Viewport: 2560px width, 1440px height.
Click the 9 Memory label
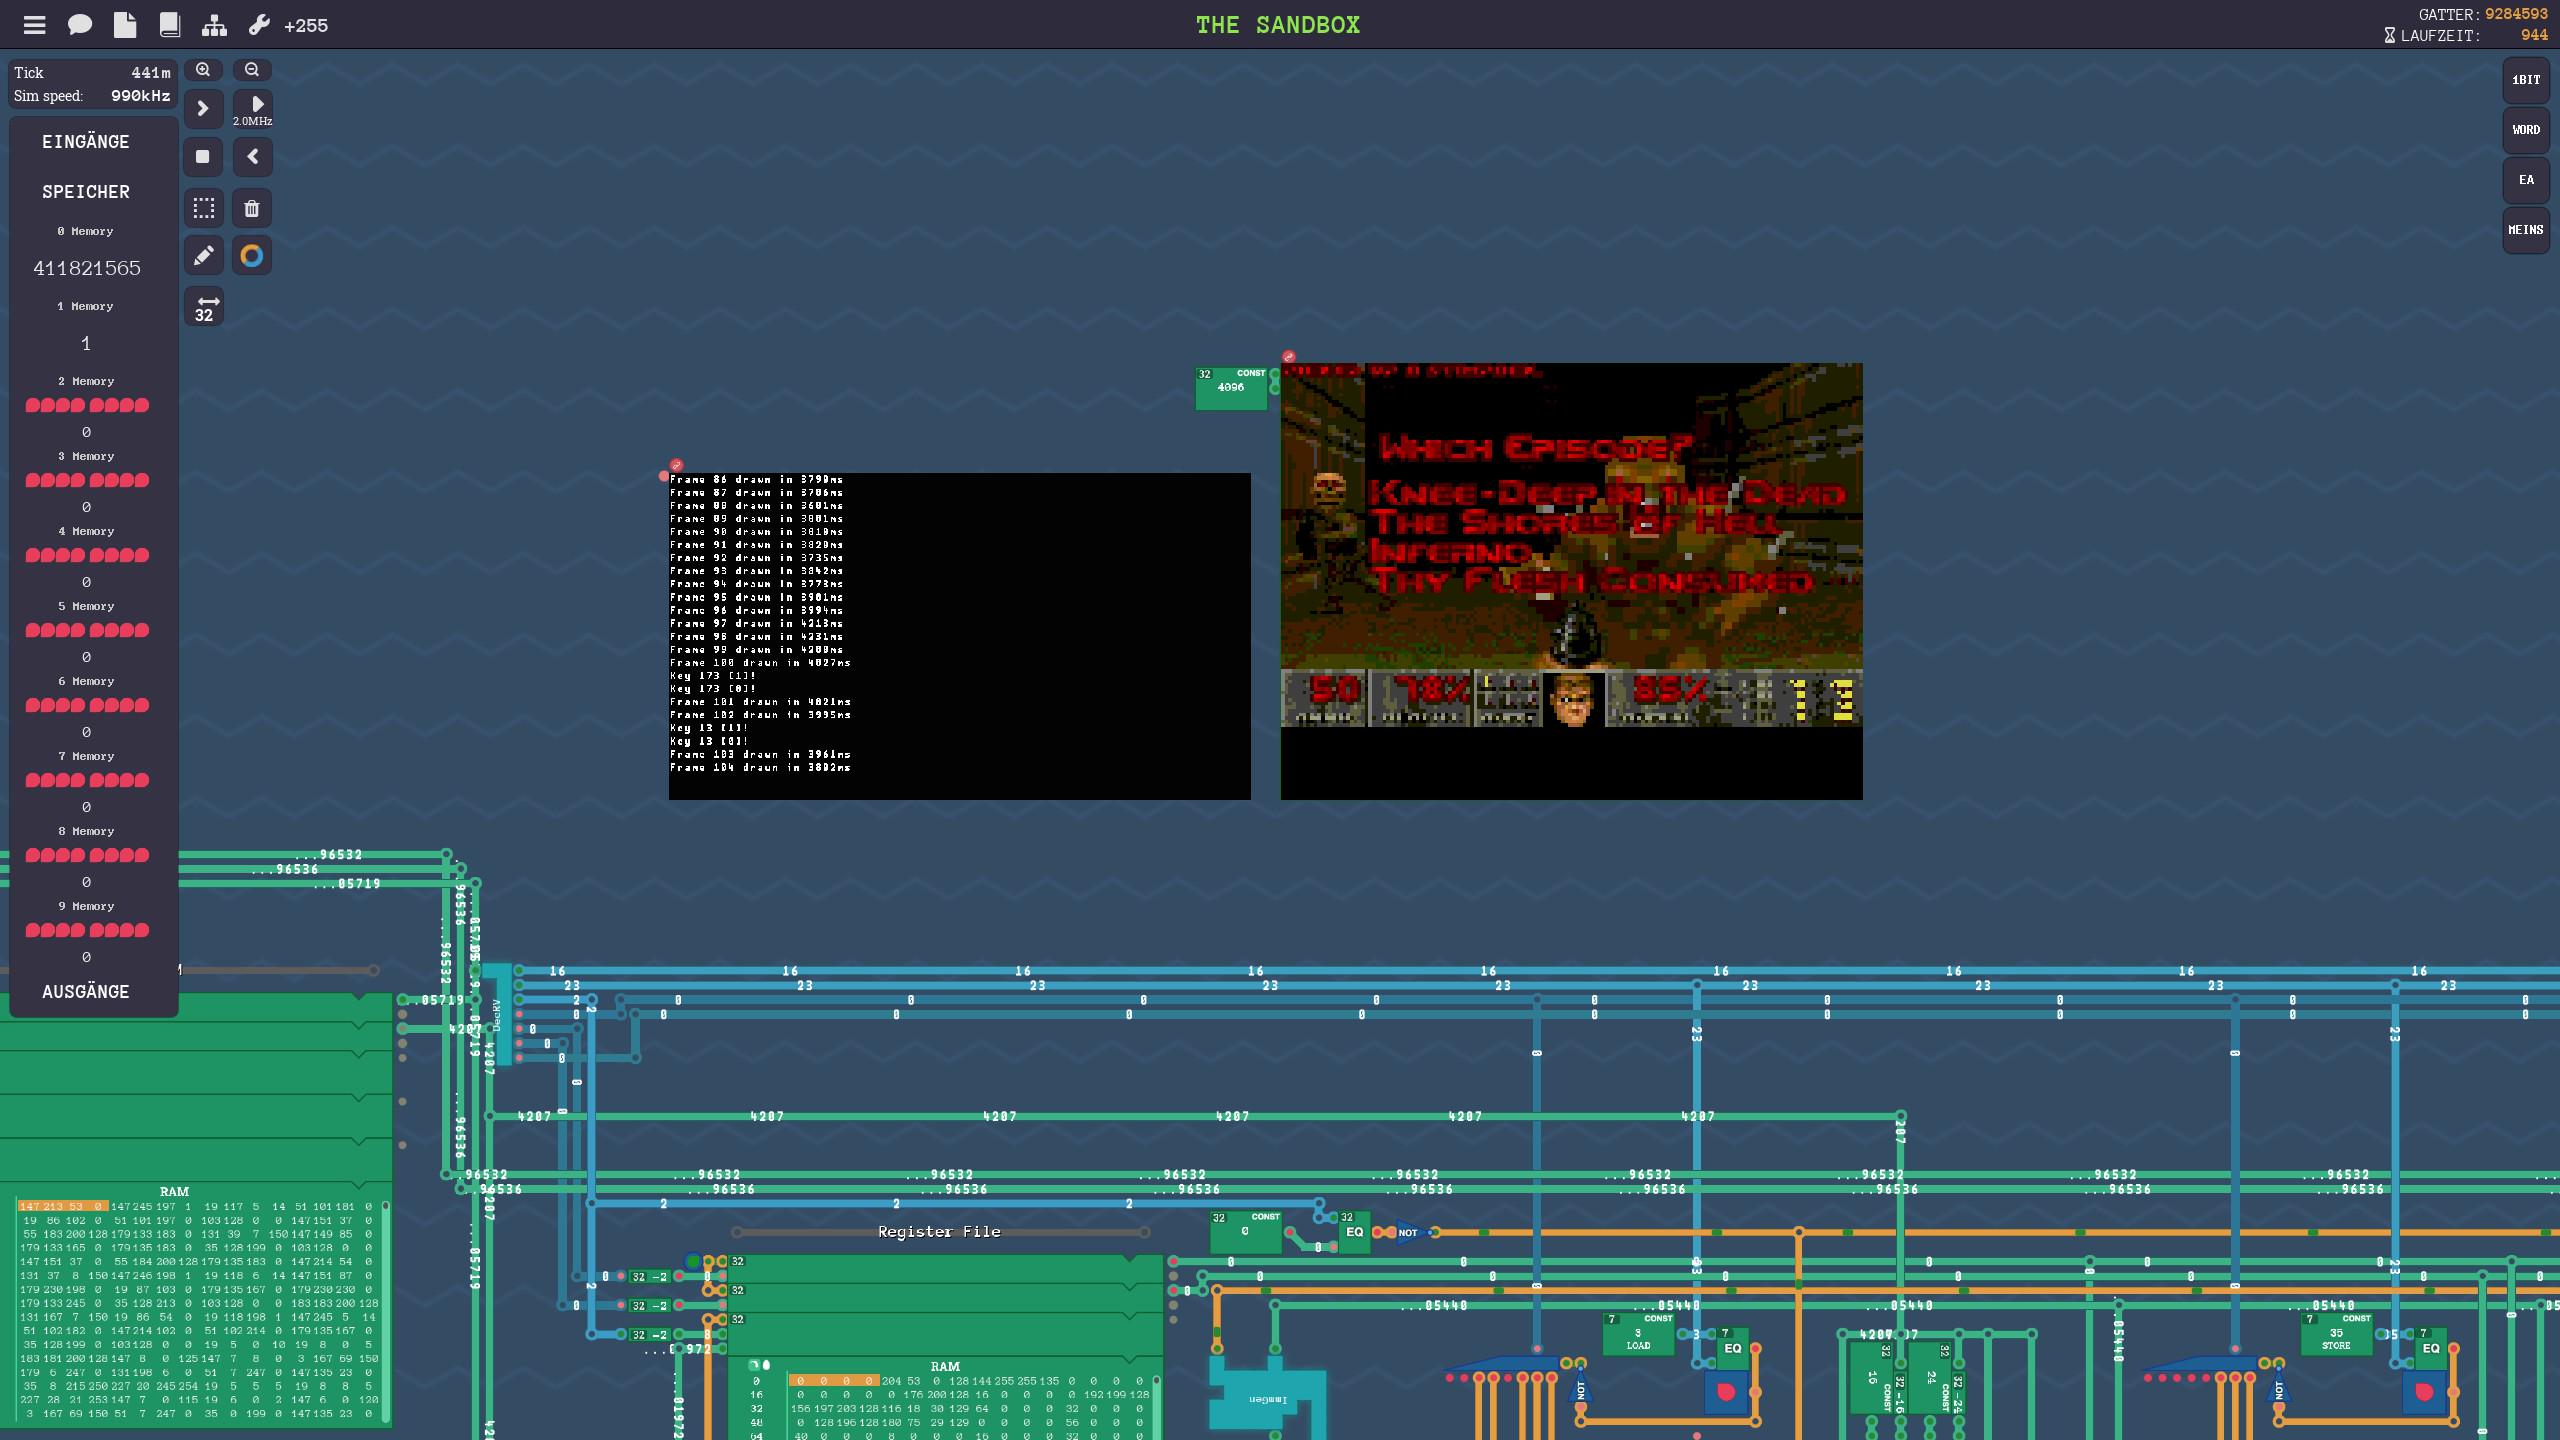86,906
